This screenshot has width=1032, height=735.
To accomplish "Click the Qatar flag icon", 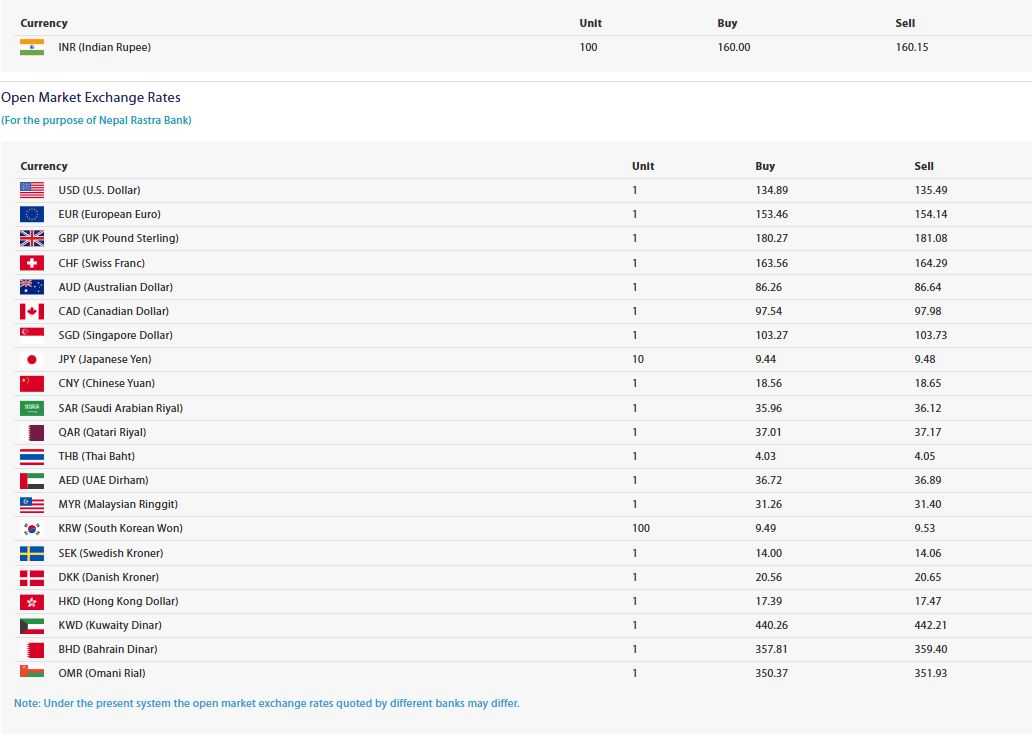I will pyautogui.click(x=32, y=432).
